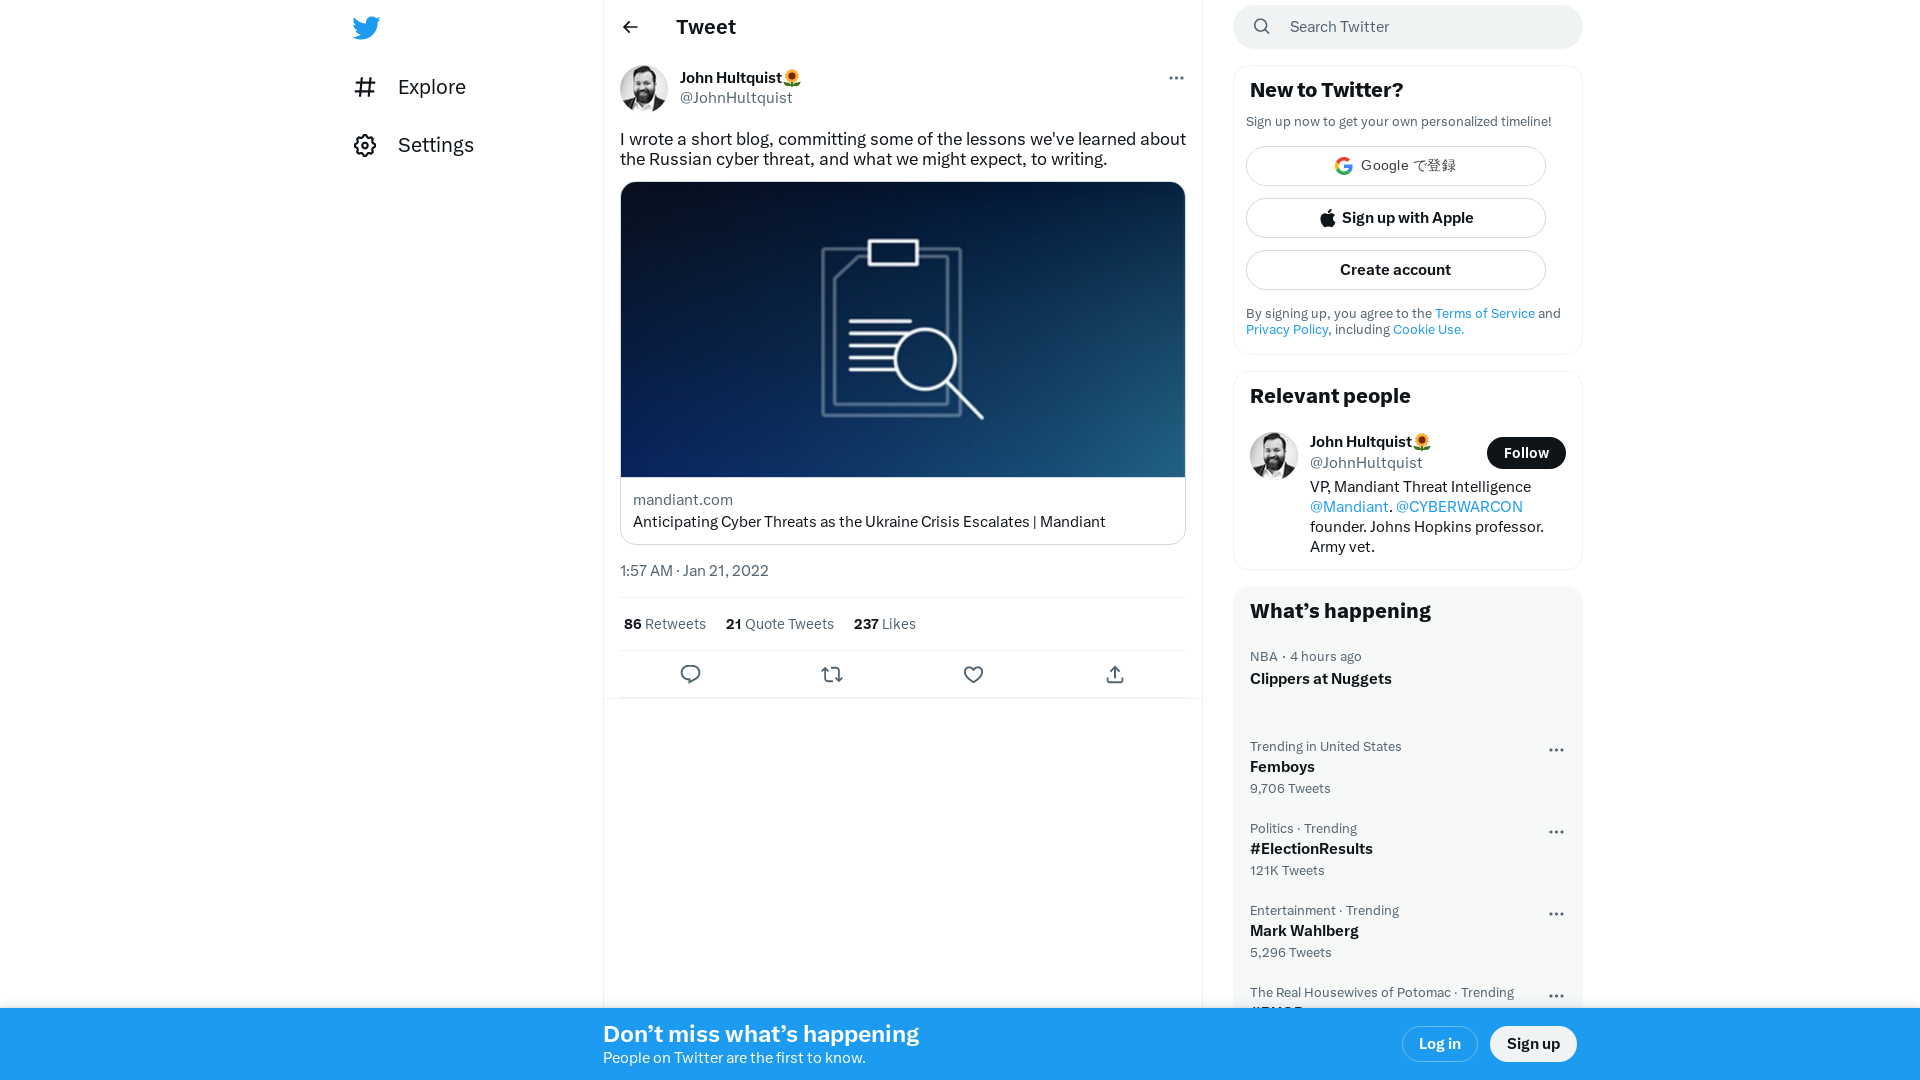1920x1080 pixels.
Task: Click Log in on the bottom banner
Action: [1440, 1044]
